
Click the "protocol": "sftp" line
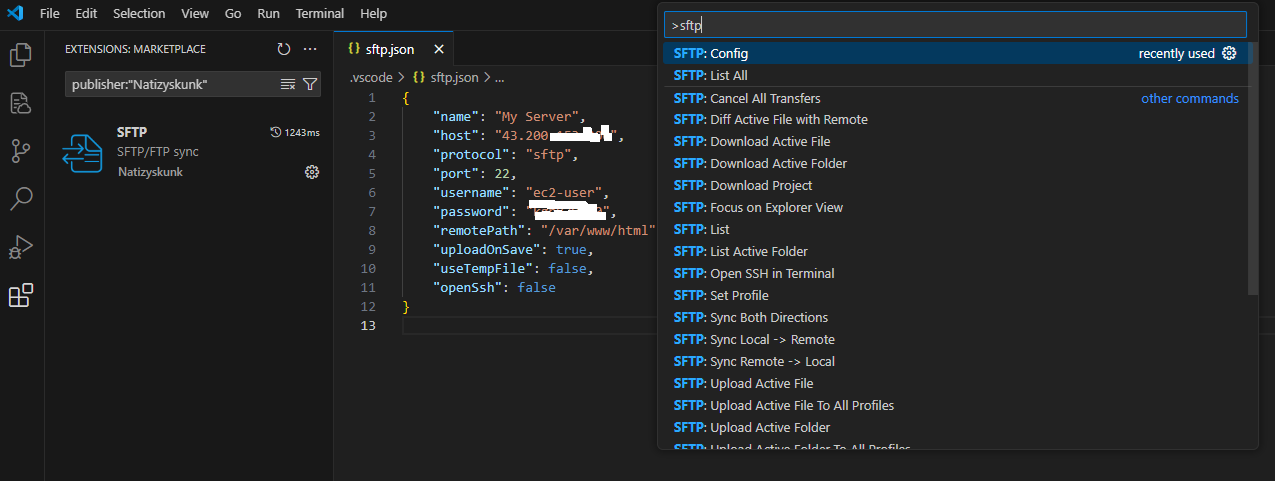coord(505,154)
